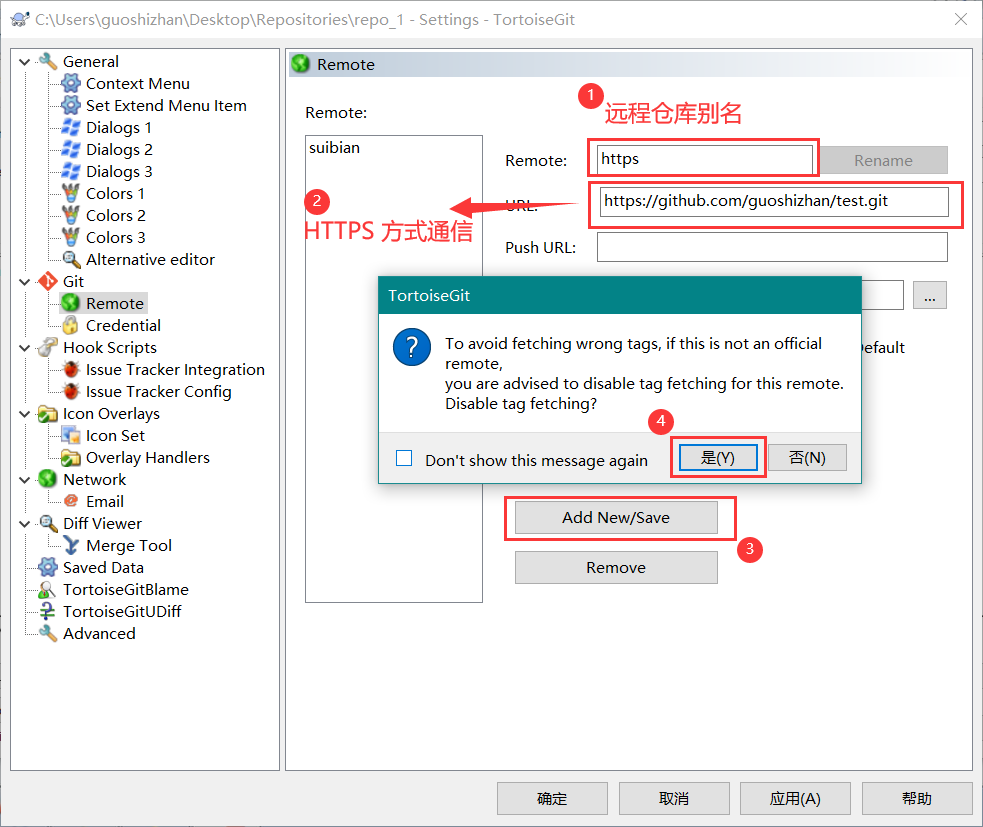Click the Alternative editor magnifier icon

coord(71,259)
